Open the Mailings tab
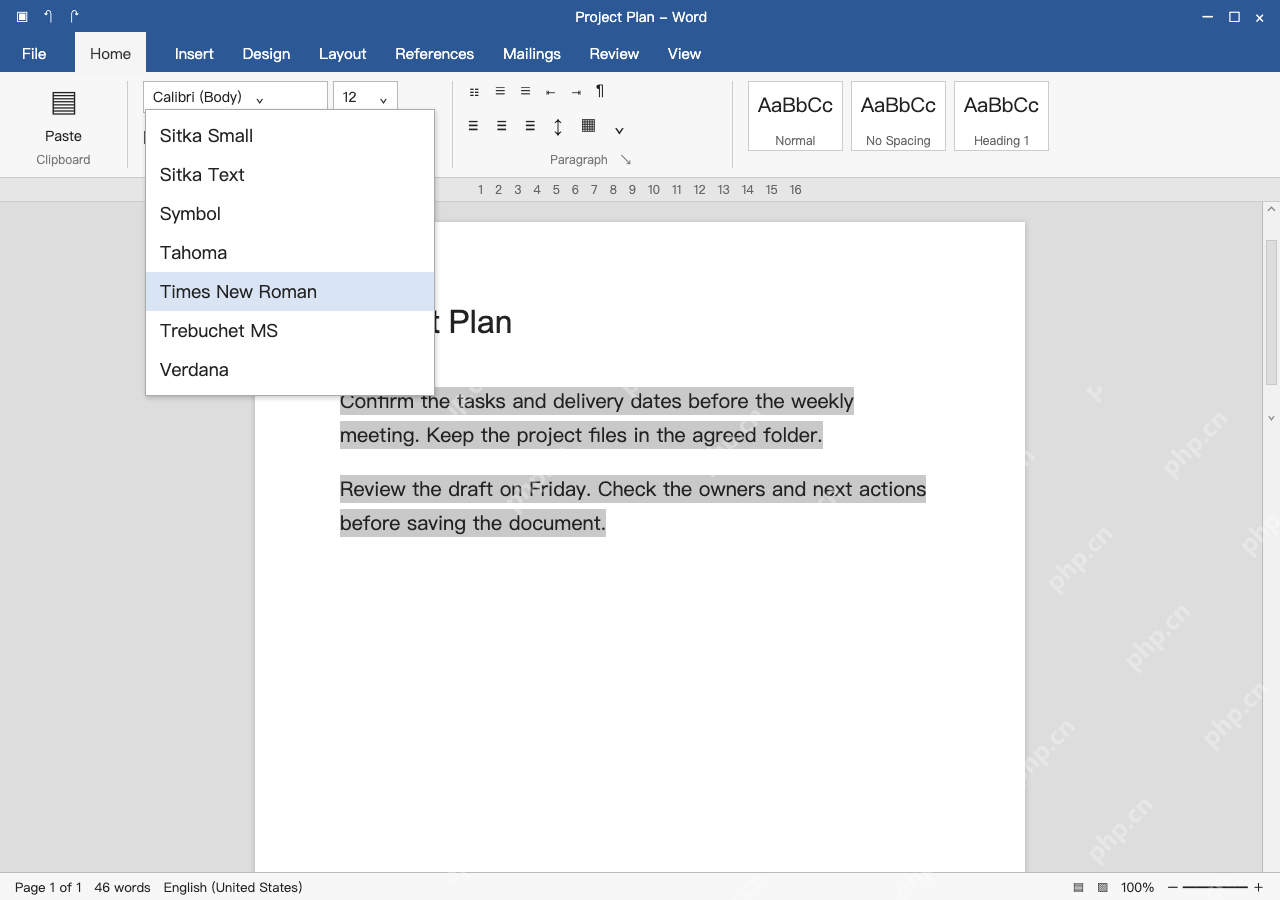This screenshot has width=1280, height=900. coord(532,54)
